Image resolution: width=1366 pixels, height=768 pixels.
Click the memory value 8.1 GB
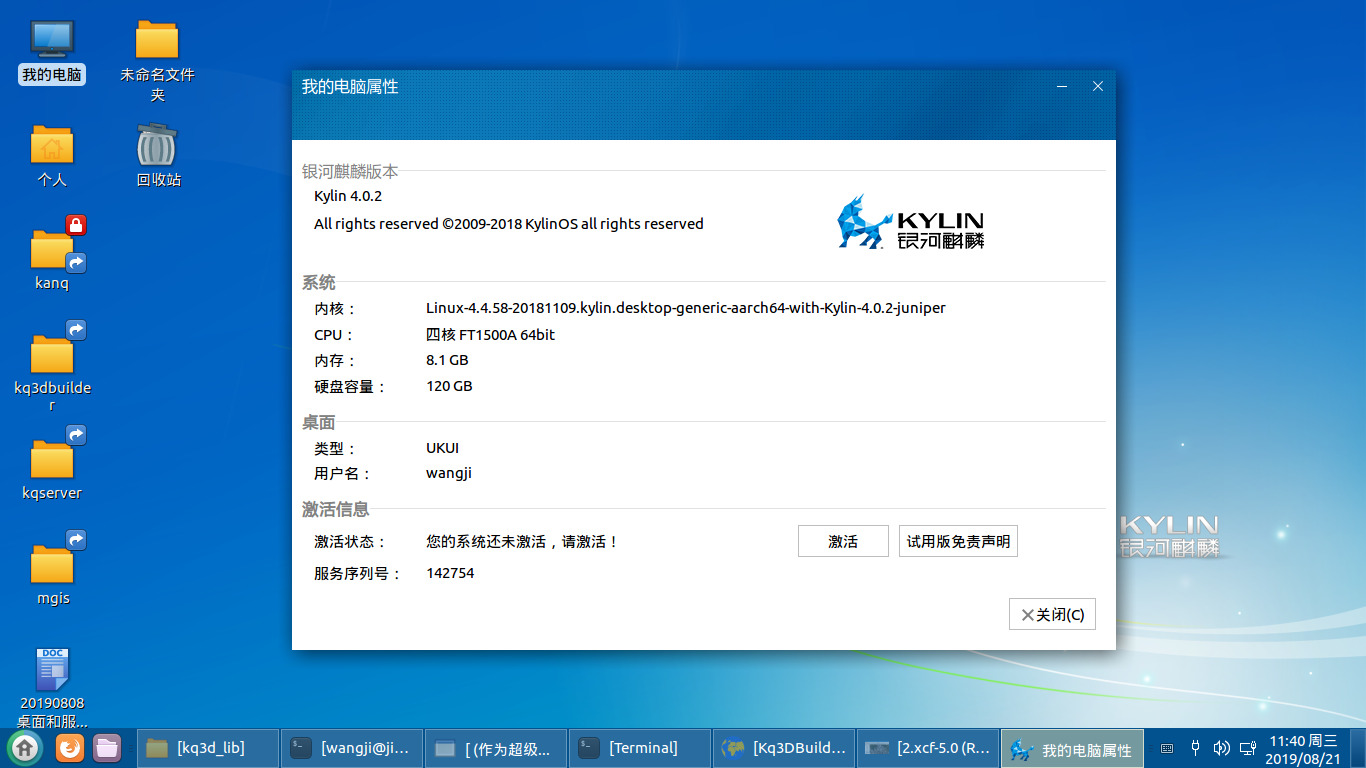pyautogui.click(x=447, y=360)
